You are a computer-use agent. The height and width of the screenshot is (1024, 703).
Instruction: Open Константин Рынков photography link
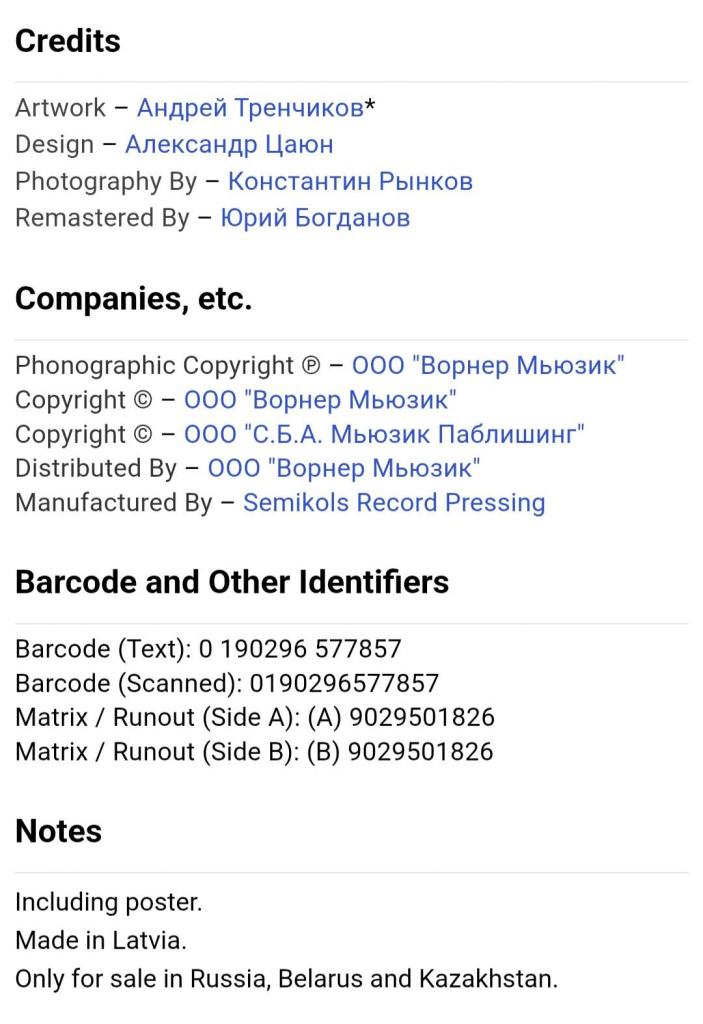pyautogui.click(x=350, y=181)
